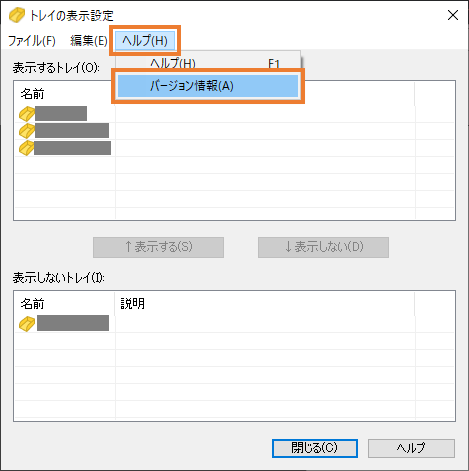Close the open ヘルプ(H) menu in the menu bar
This screenshot has width=469, height=471.
click(x=145, y=41)
